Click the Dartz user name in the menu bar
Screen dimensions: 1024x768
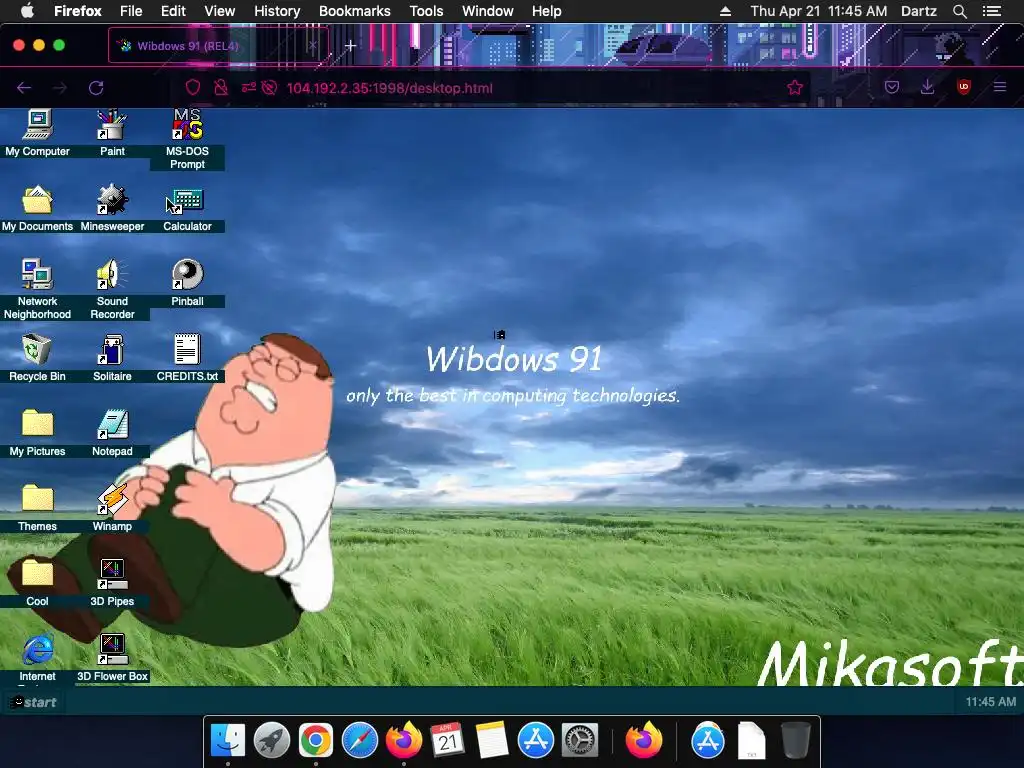pos(918,11)
